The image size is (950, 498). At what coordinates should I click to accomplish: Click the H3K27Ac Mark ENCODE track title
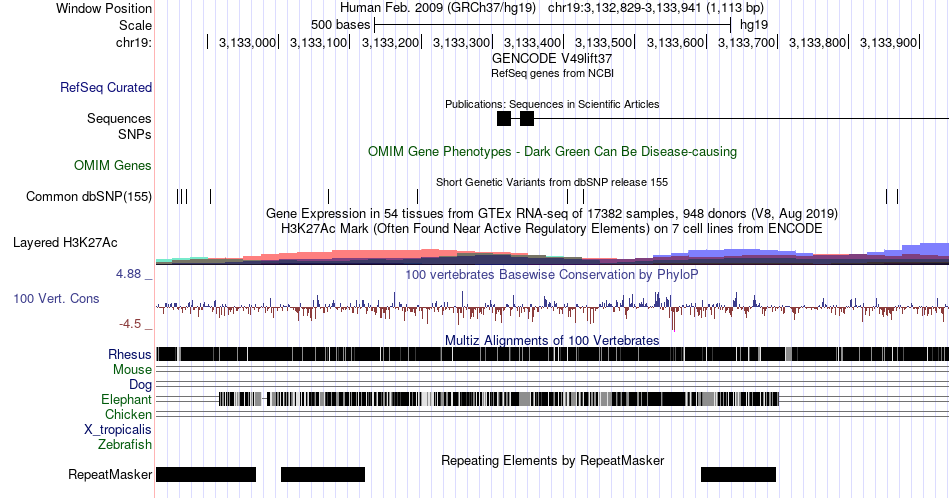pos(552,228)
